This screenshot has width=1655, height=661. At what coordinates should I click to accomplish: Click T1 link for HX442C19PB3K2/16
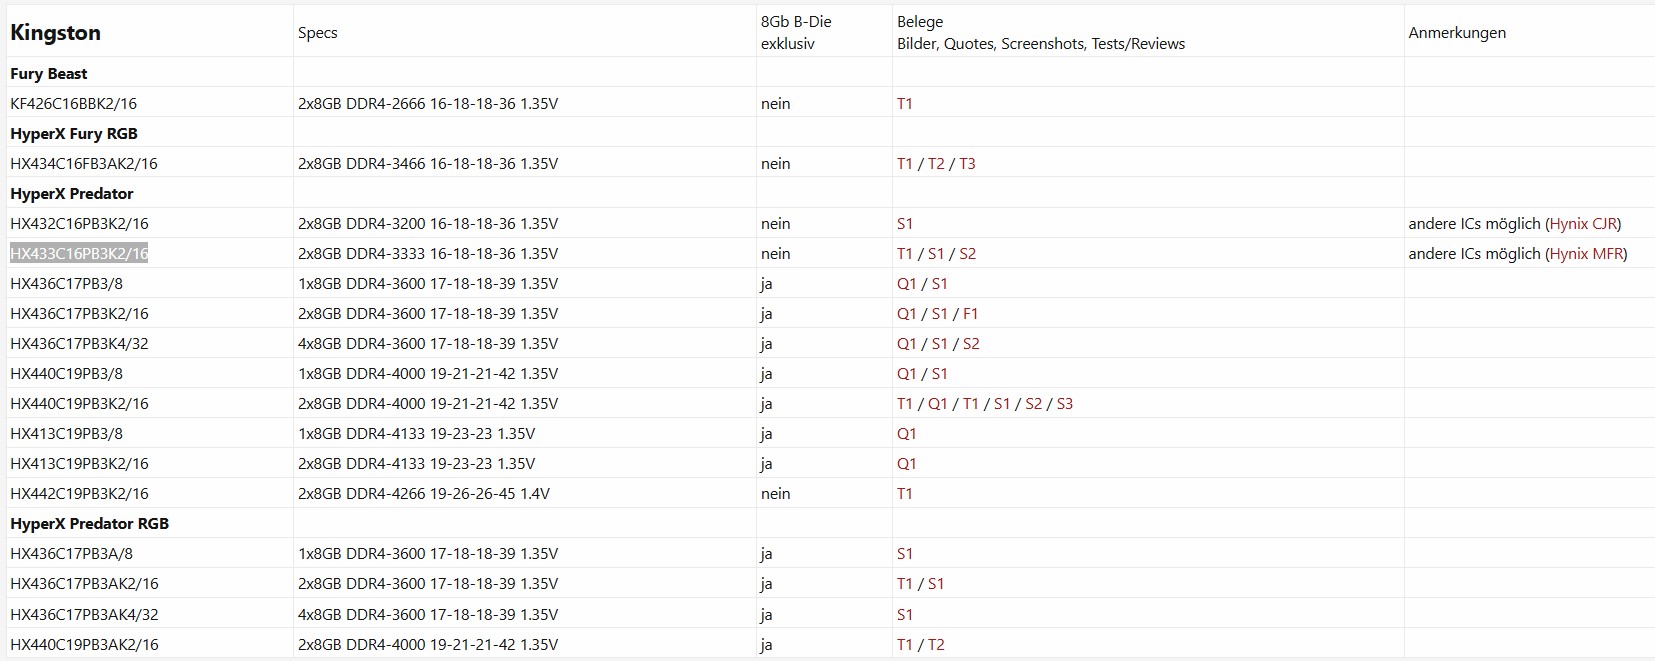[x=904, y=494]
